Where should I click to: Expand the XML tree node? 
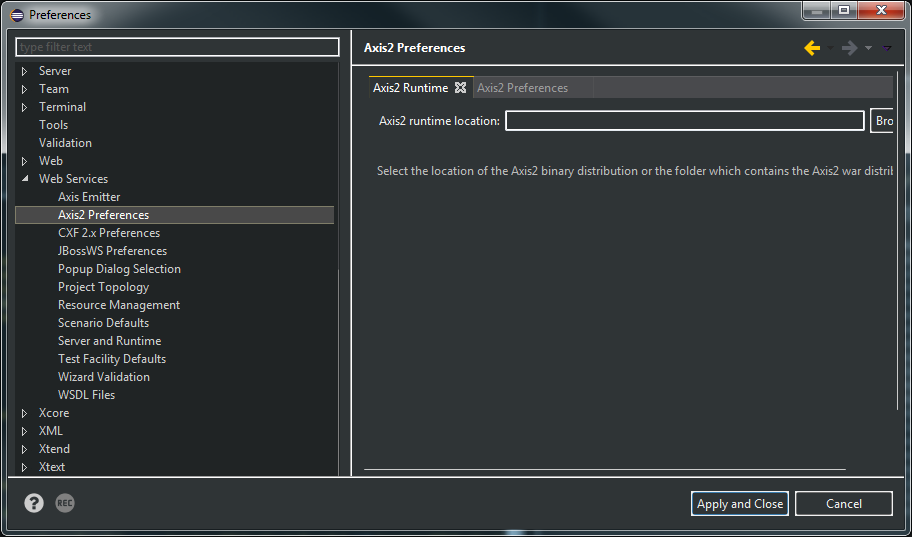[24, 431]
